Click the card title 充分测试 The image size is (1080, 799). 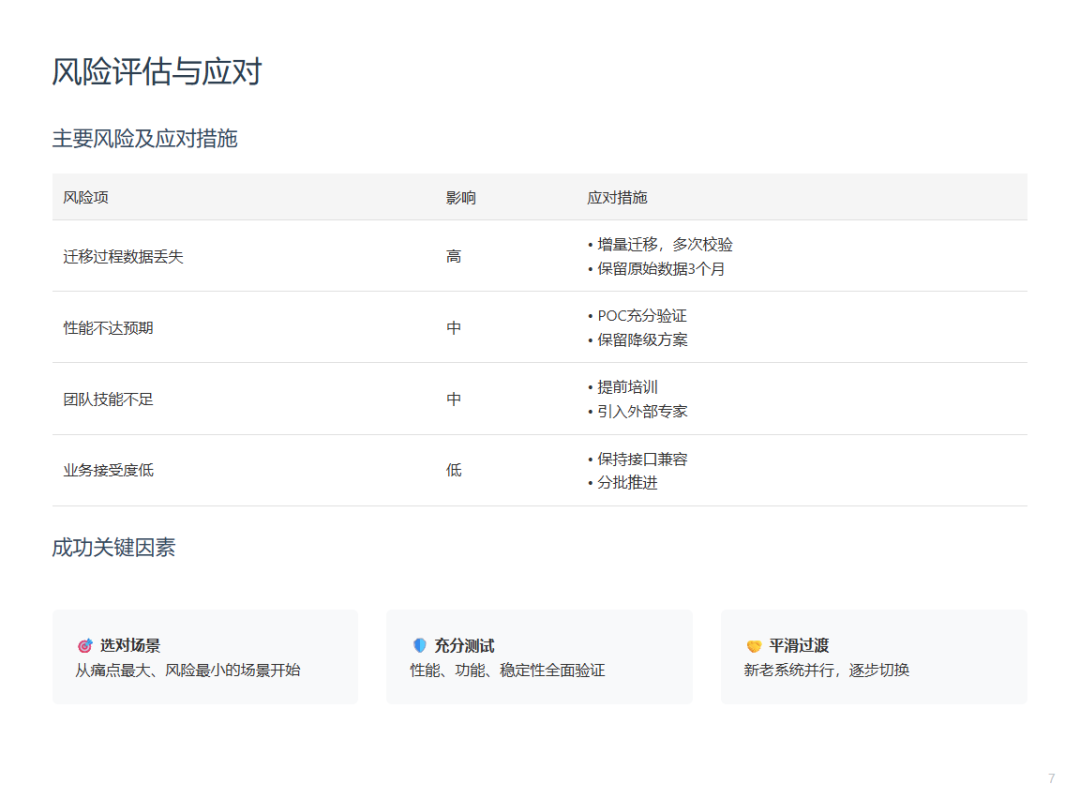point(464,645)
